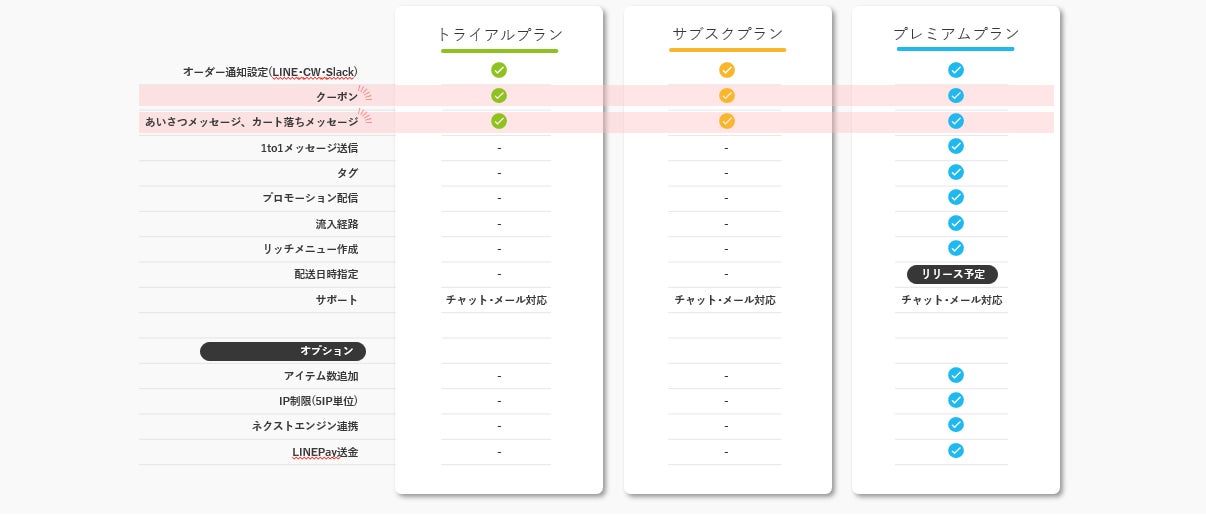
Task: Click the blue checkmark in Premium タグ row
Action: pyautogui.click(x=956, y=172)
